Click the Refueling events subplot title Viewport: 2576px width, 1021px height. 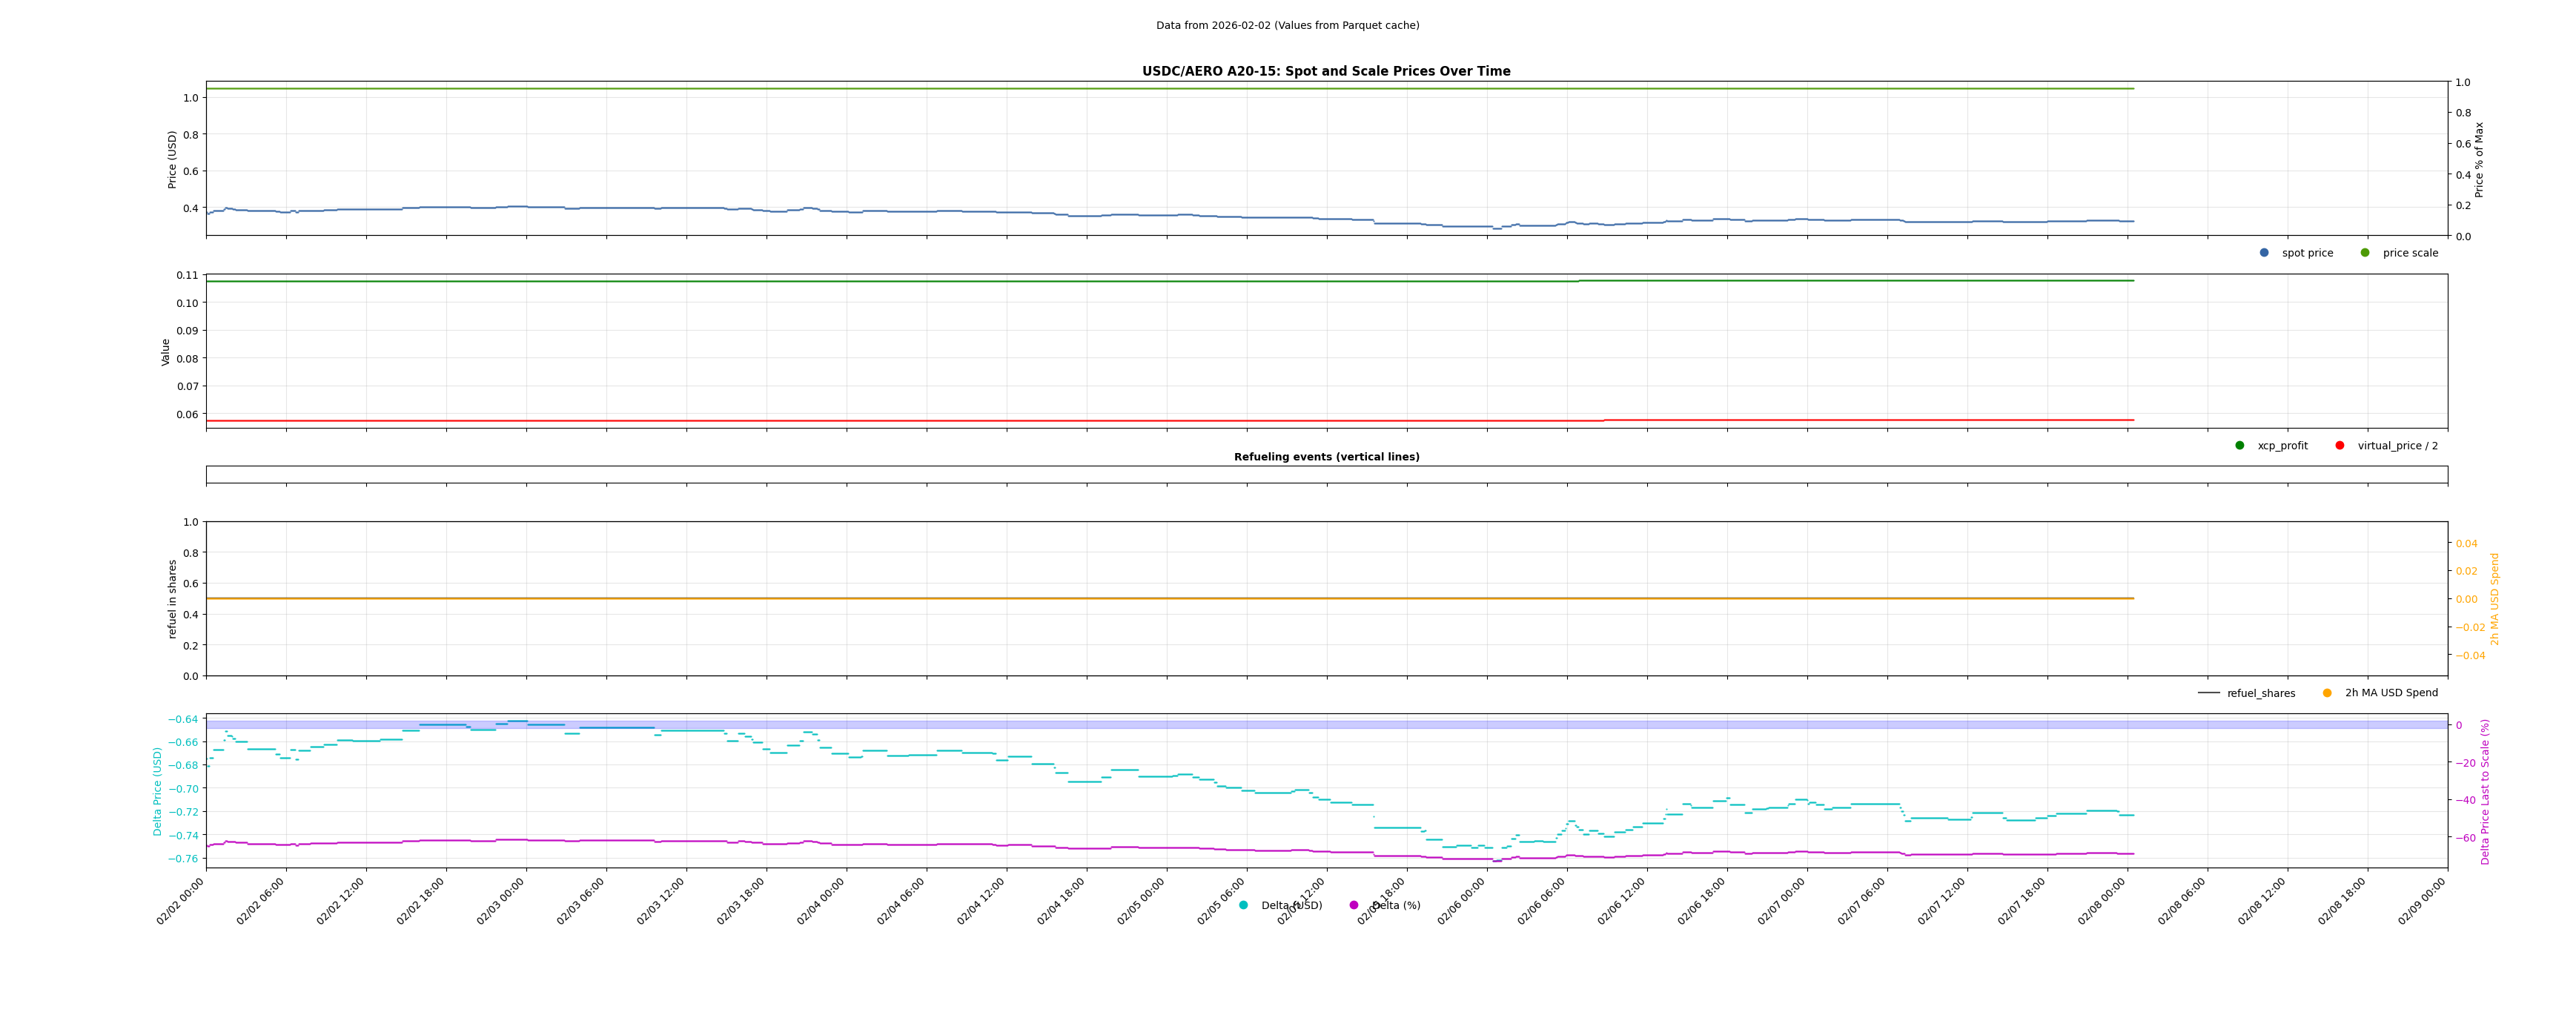1326,457
